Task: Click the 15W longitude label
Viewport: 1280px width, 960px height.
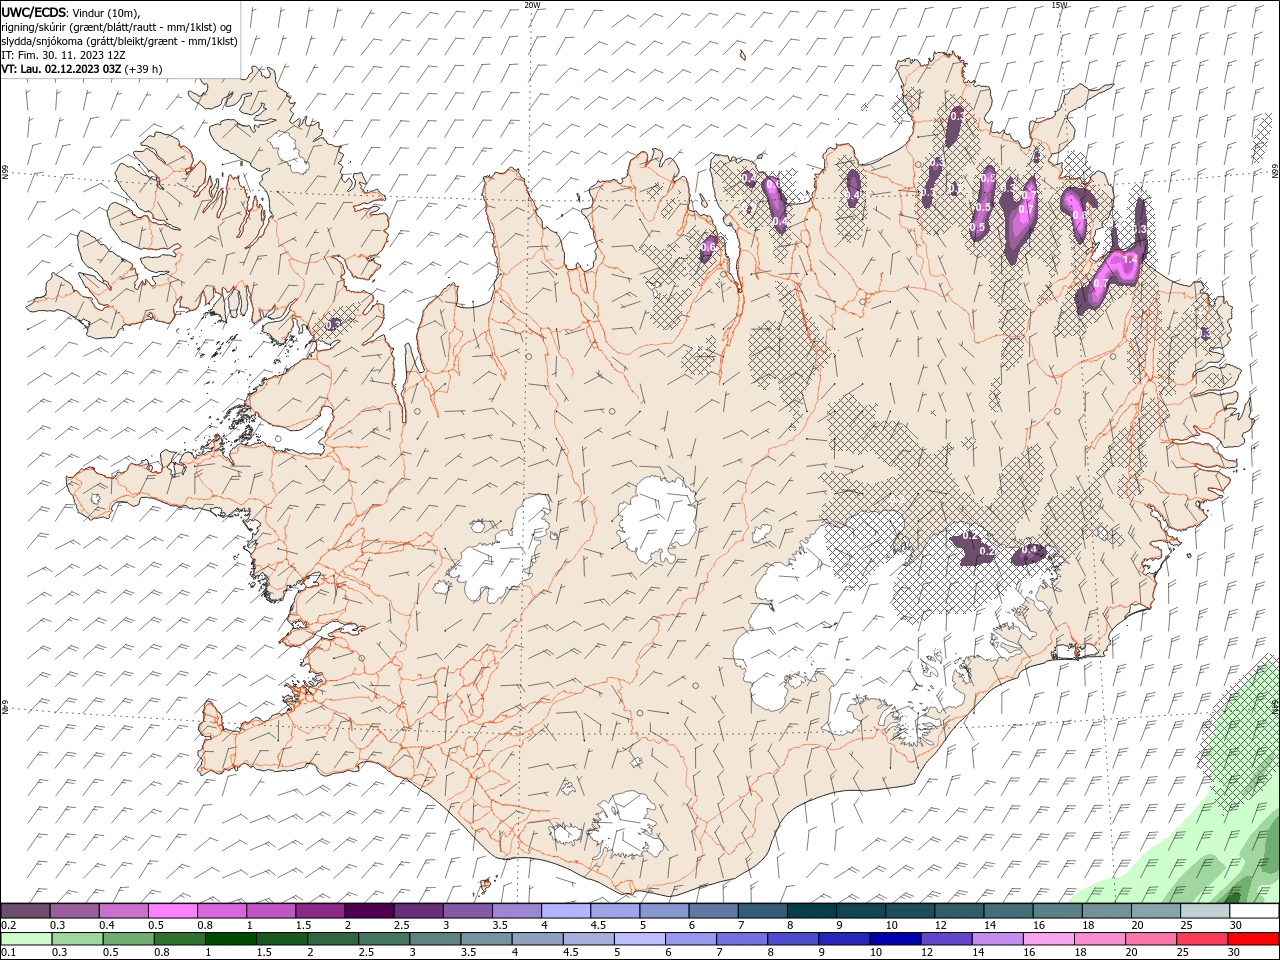Action: point(1059,5)
